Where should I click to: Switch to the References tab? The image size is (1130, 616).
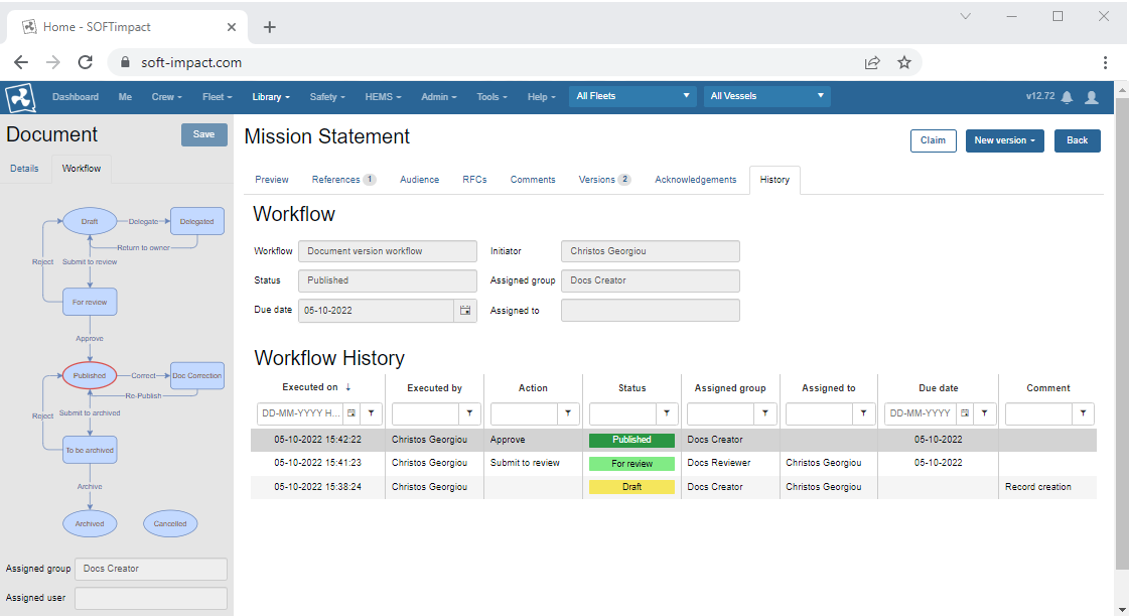[344, 180]
